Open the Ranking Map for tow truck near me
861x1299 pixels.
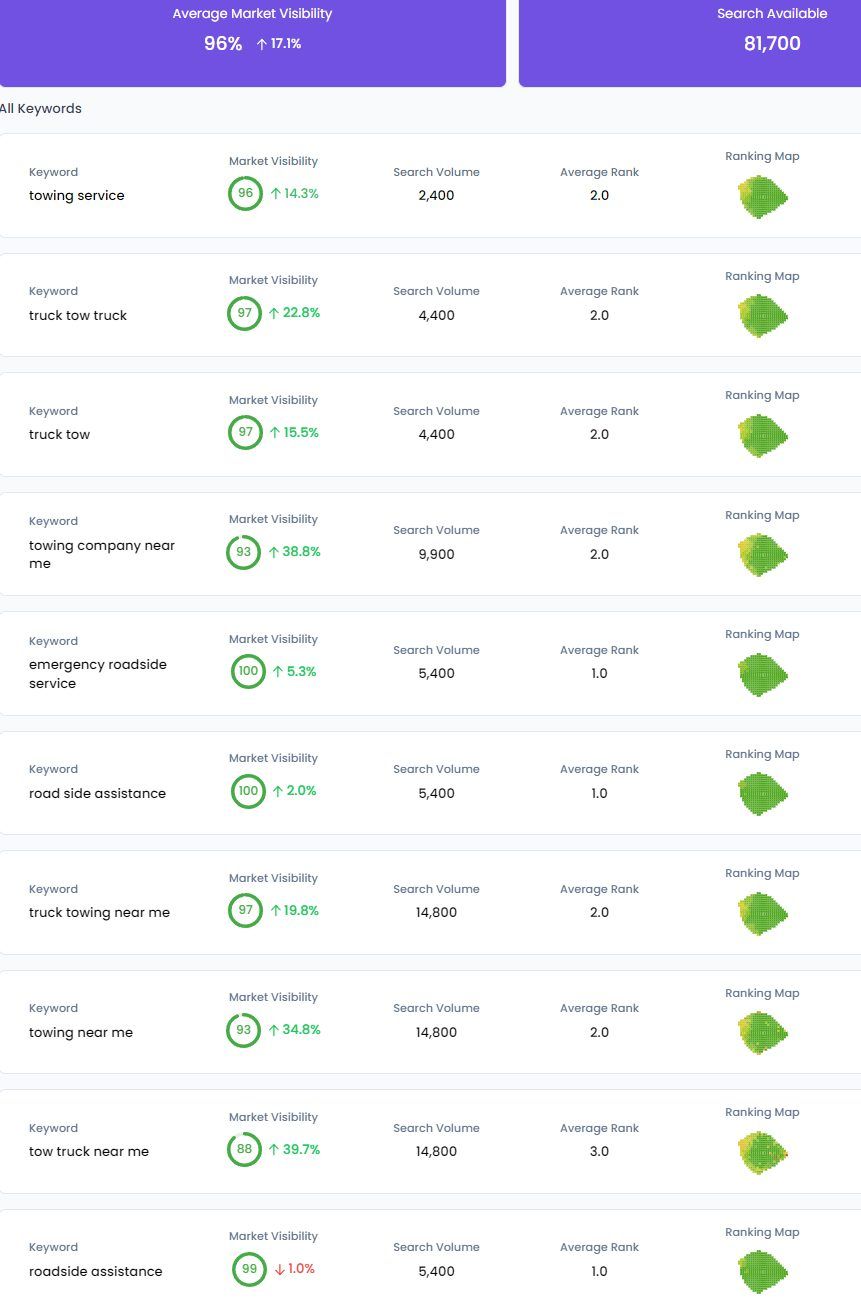763,1151
